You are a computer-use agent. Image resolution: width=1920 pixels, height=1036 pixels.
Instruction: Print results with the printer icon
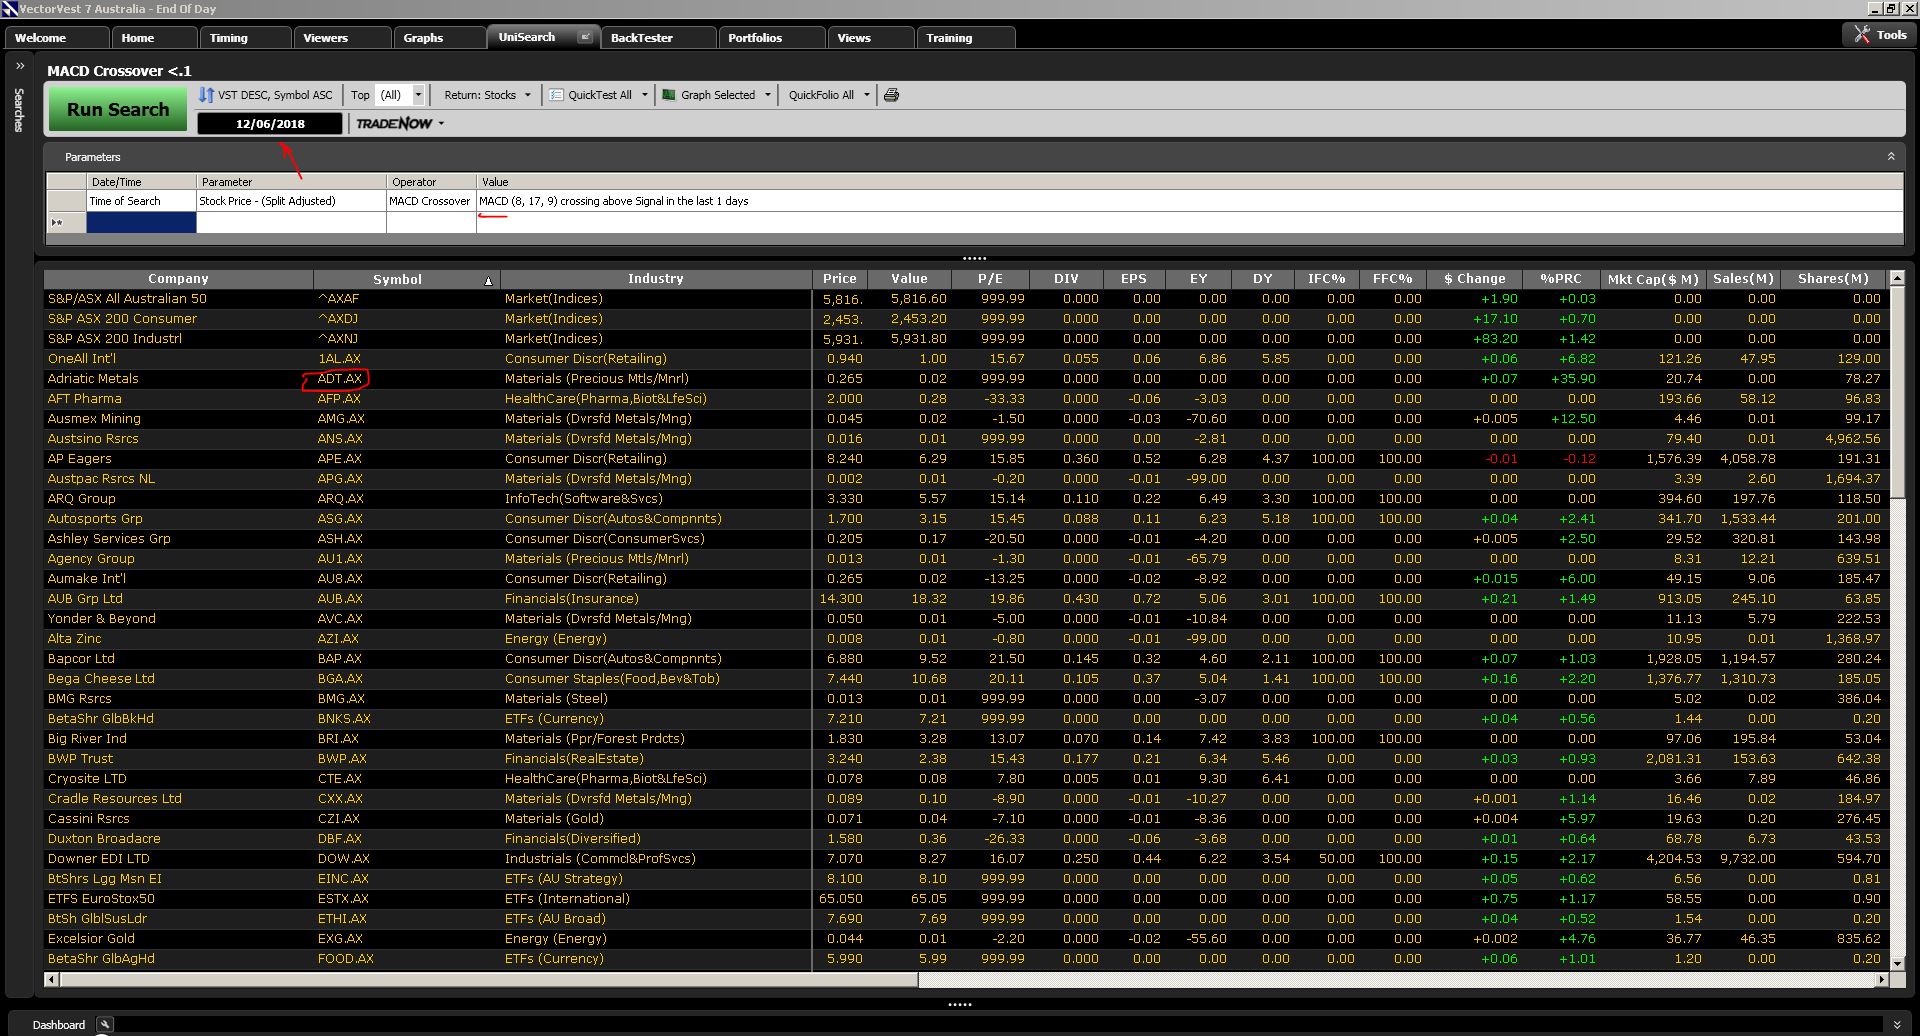coord(891,95)
